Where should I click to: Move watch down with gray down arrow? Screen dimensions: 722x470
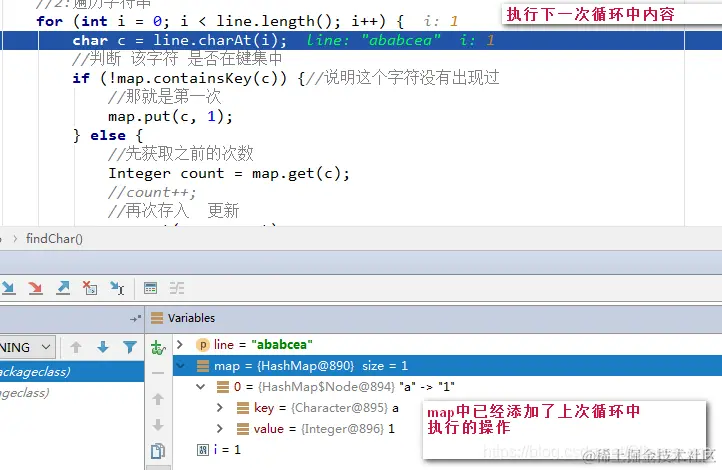[158, 425]
